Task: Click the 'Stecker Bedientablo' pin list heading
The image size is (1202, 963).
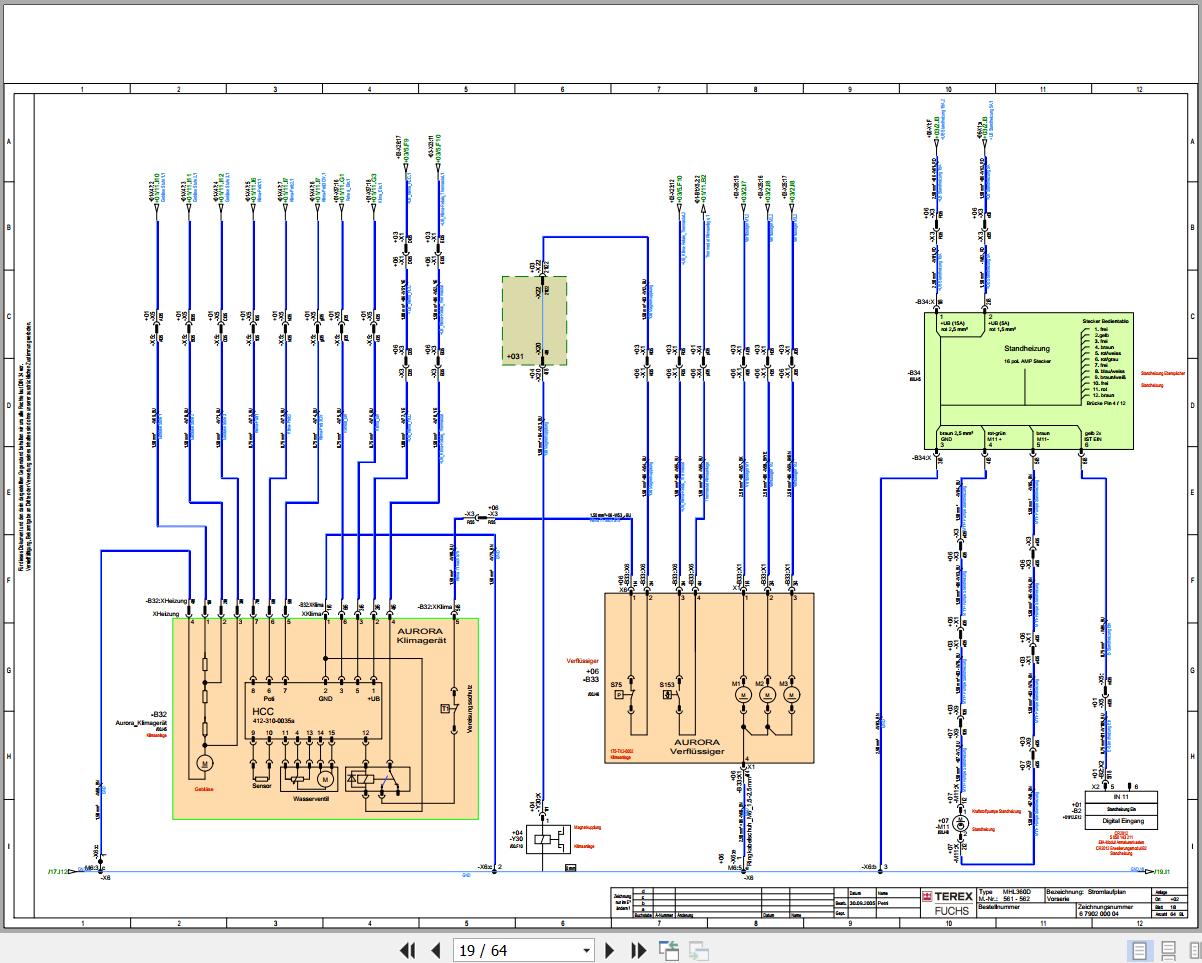Action: coord(1106,321)
